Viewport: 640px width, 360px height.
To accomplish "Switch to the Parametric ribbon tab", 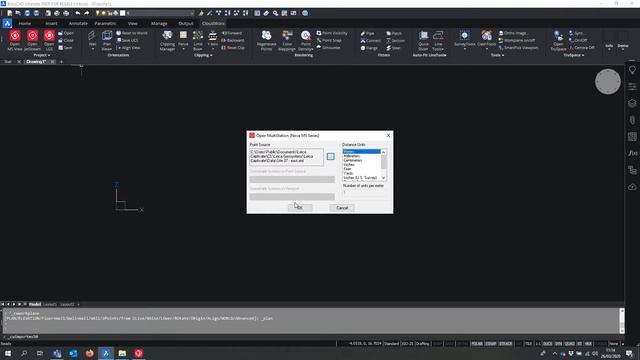I will click(x=105, y=23).
